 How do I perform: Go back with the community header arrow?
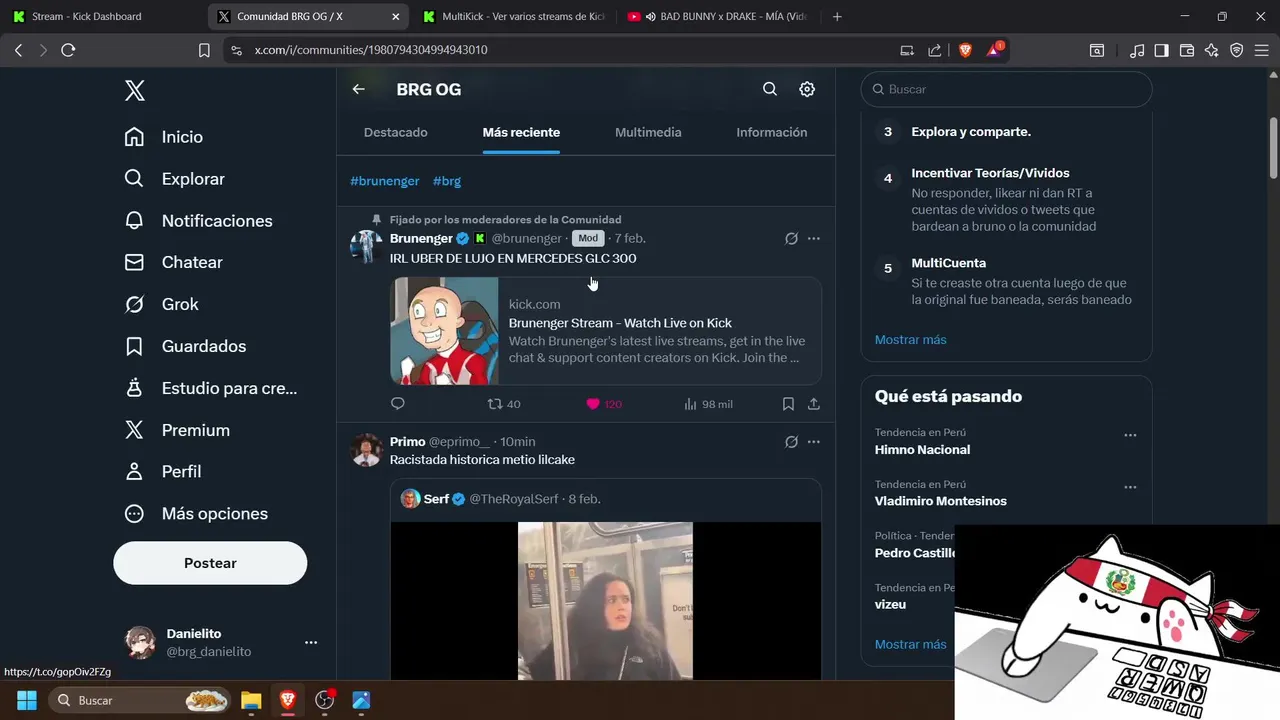(x=358, y=89)
